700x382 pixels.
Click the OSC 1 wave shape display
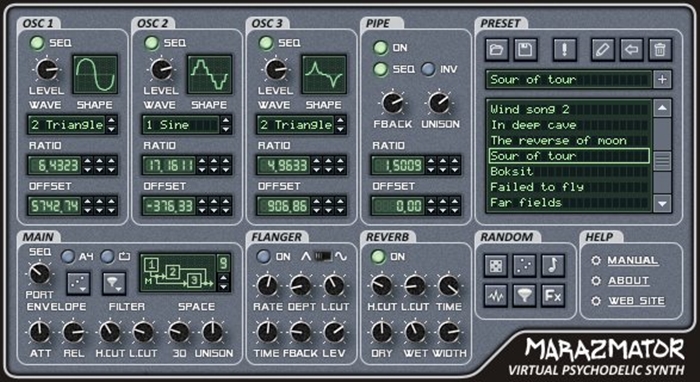click(x=96, y=74)
